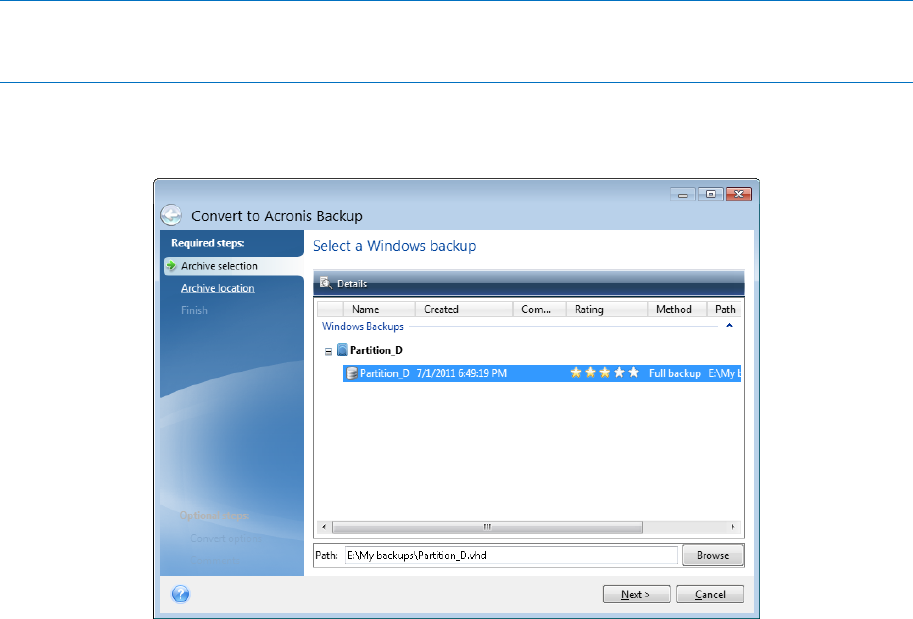The width and height of the screenshot is (913, 619).
Task: Select the 7/1/2011 6:49:19 PM entry
Action: (x=461, y=373)
